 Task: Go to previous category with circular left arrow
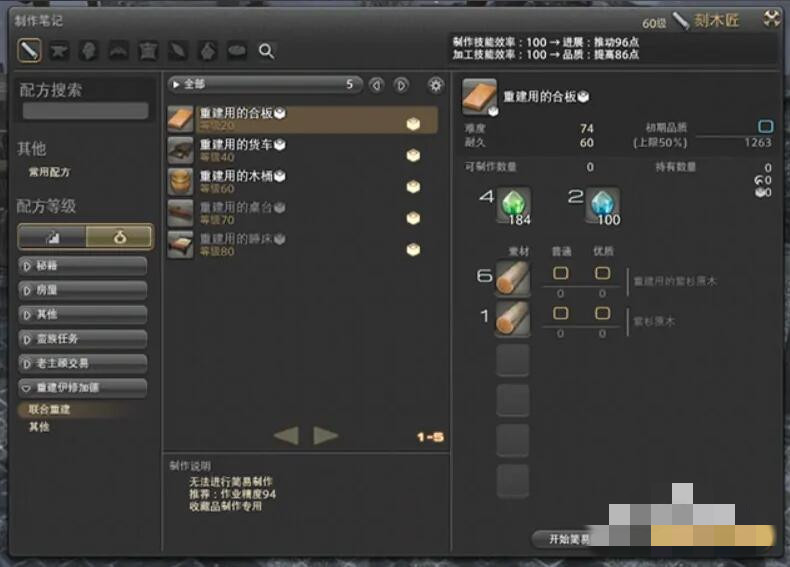pos(376,85)
